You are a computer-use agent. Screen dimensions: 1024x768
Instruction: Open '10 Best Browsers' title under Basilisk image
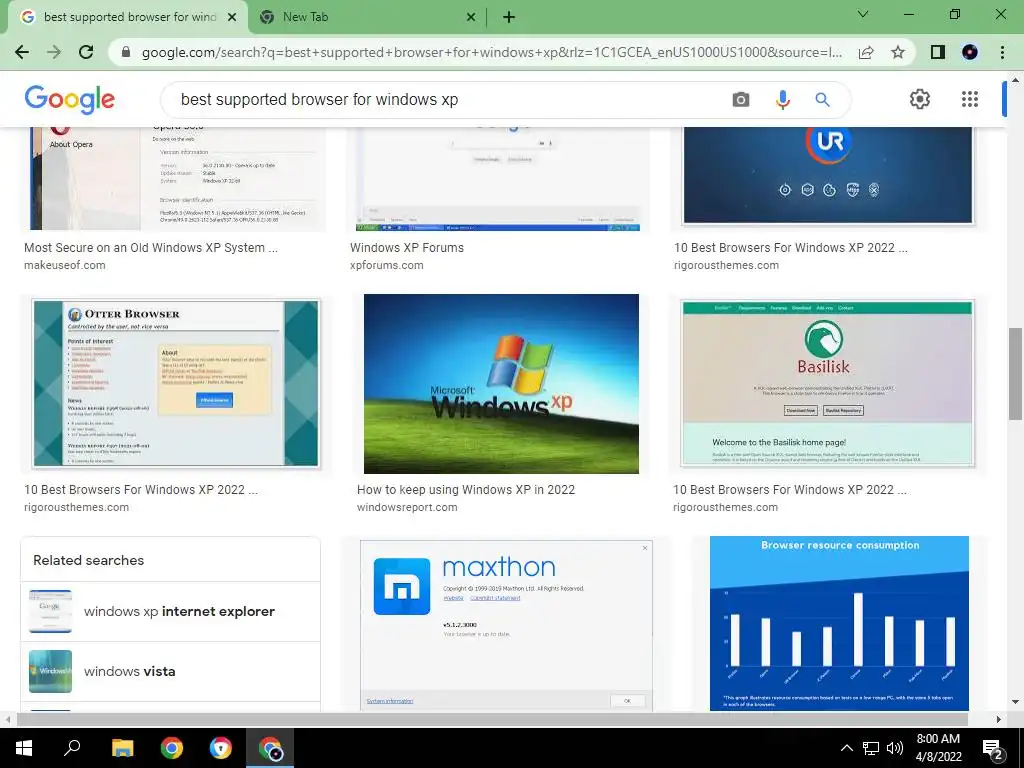(790, 490)
